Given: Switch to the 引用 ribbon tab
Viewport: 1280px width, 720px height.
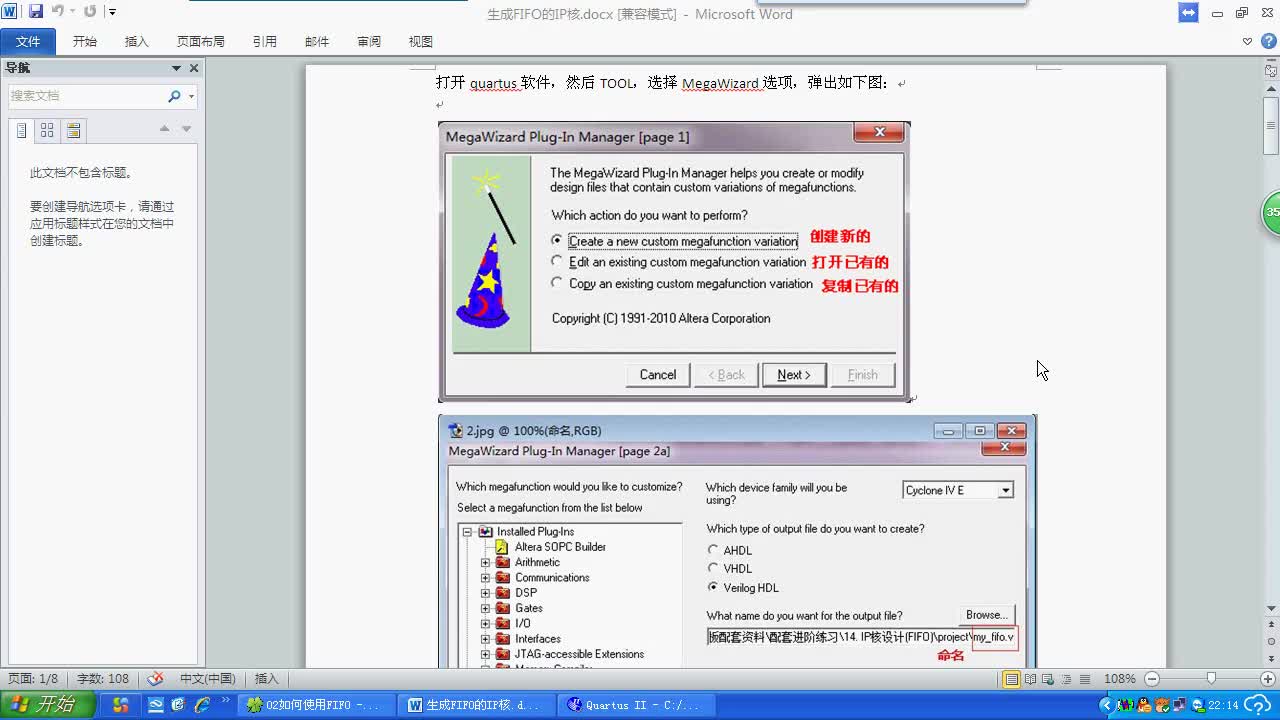Looking at the screenshot, I should coord(265,41).
